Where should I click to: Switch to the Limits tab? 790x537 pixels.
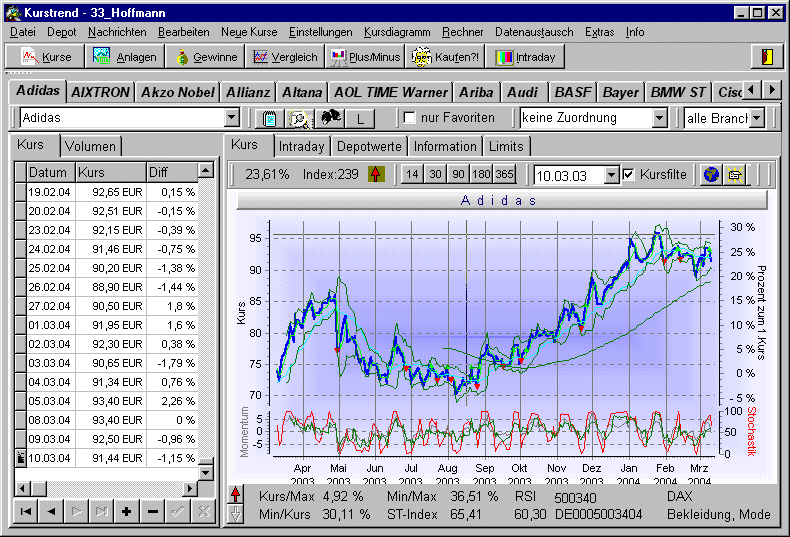[506, 147]
